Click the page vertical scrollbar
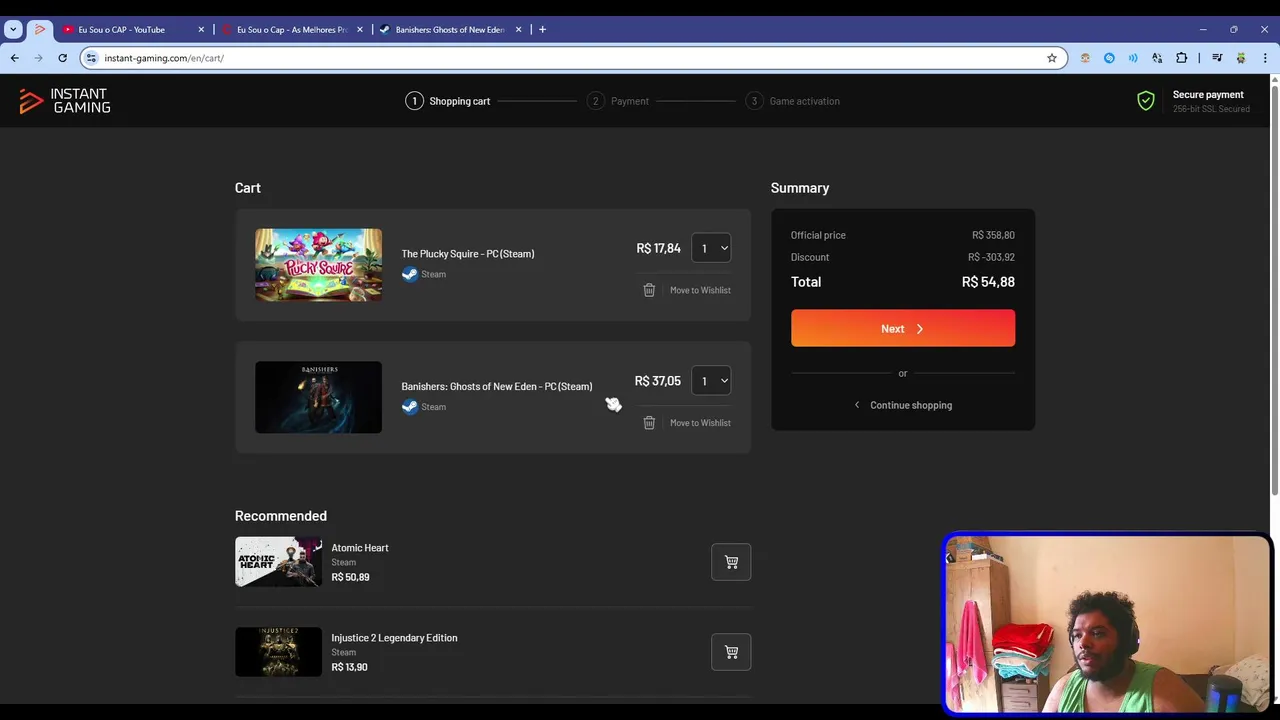Viewport: 1280px width, 720px height. pyautogui.click(x=1274, y=290)
